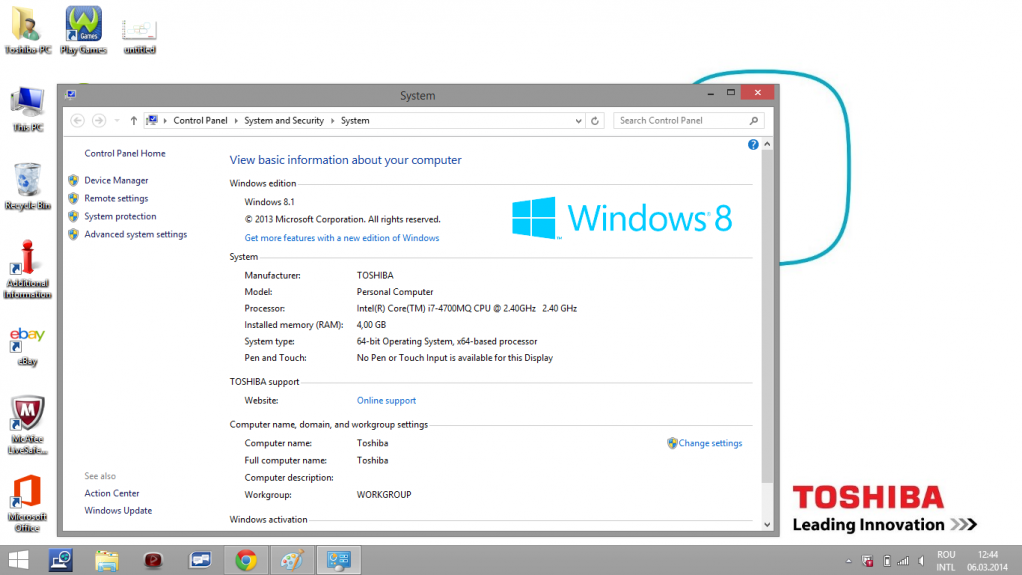Image resolution: width=1022 pixels, height=575 pixels.
Task: Click the search magnifier icon
Action: tap(754, 121)
